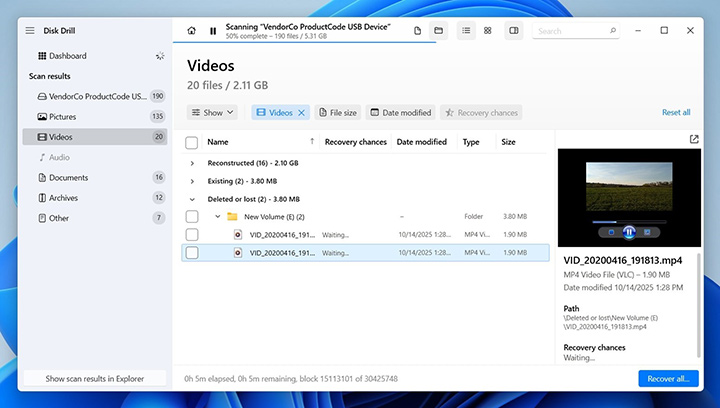Click Reset all filters link

click(676, 112)
